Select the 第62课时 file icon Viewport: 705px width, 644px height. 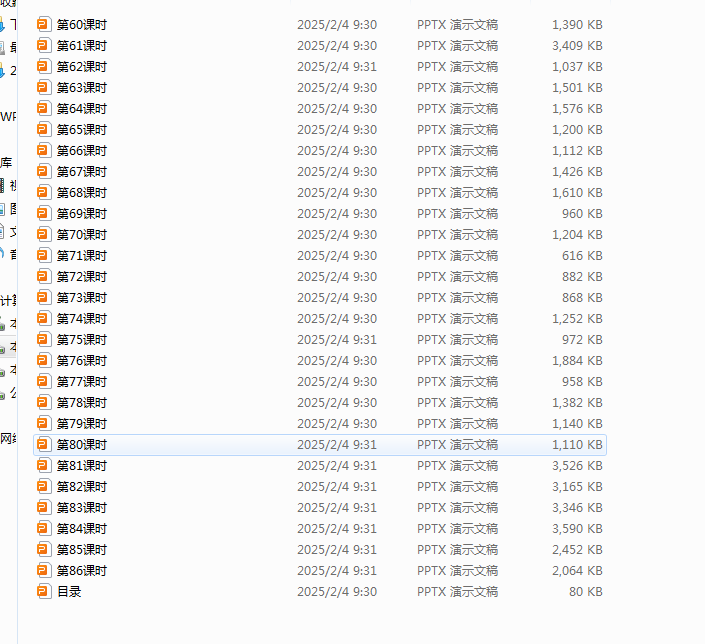[x=44, y=67]
